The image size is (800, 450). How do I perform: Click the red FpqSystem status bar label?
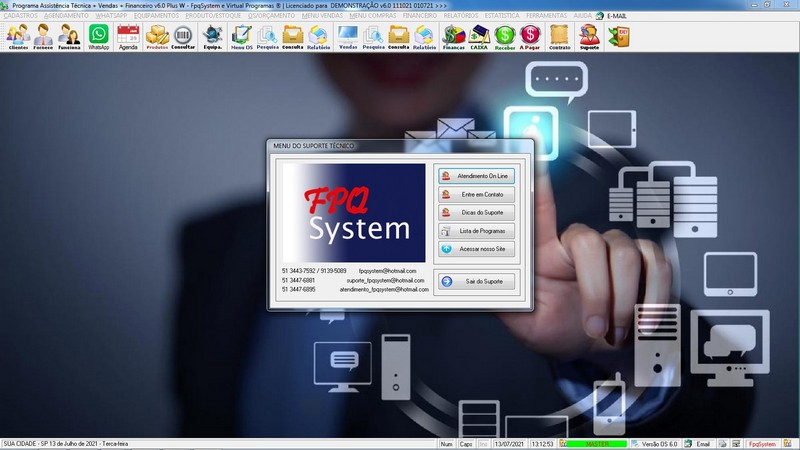point(762,444)
